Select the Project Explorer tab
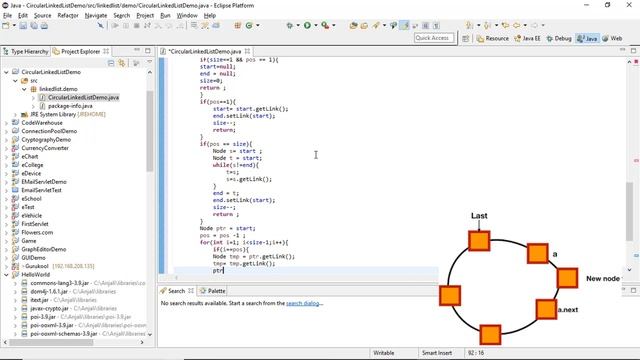640x360 pixels. tap(80, 51)
